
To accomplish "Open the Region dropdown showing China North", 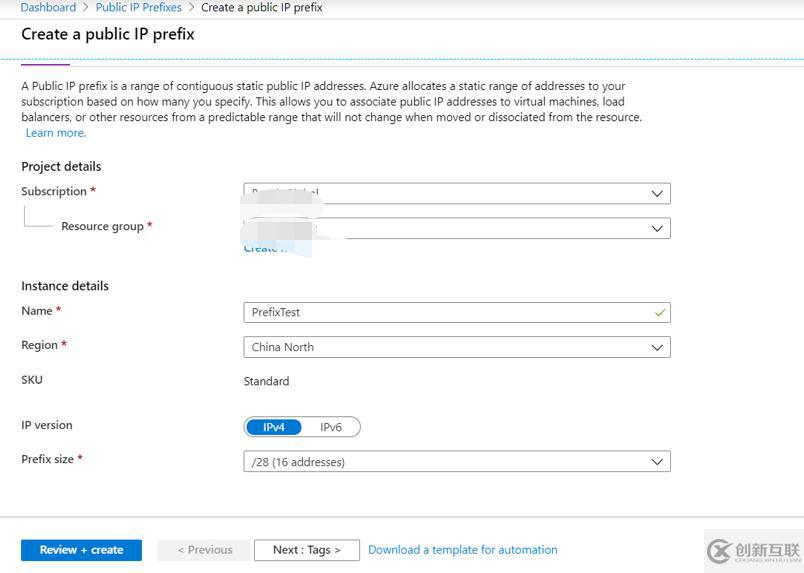I will pyautogui.click(x=457, y=347).
